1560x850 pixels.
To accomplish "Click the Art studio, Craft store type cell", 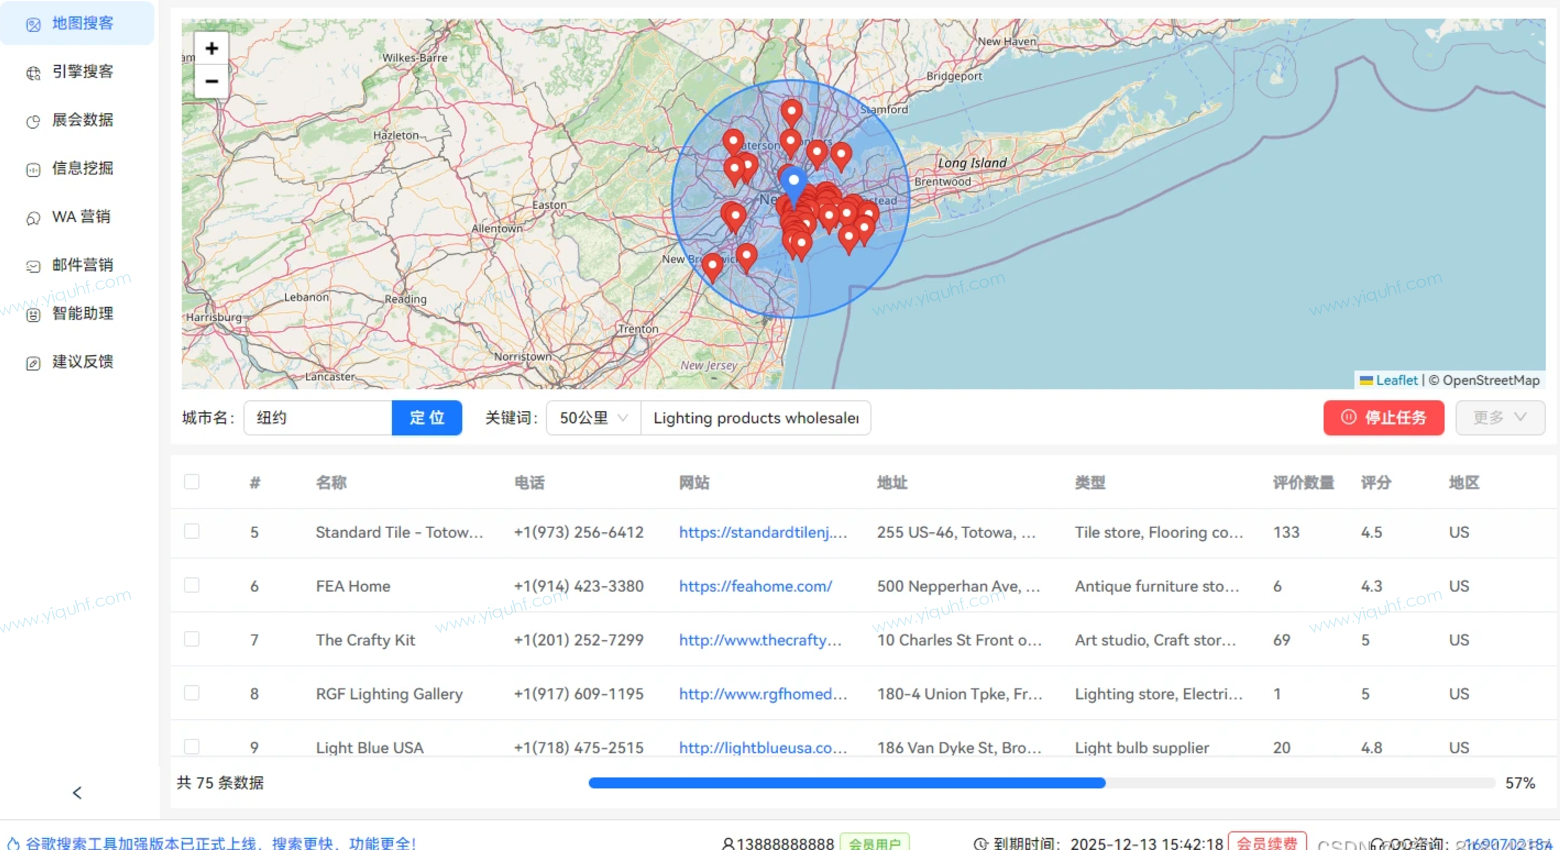I will pos(1155,640).
